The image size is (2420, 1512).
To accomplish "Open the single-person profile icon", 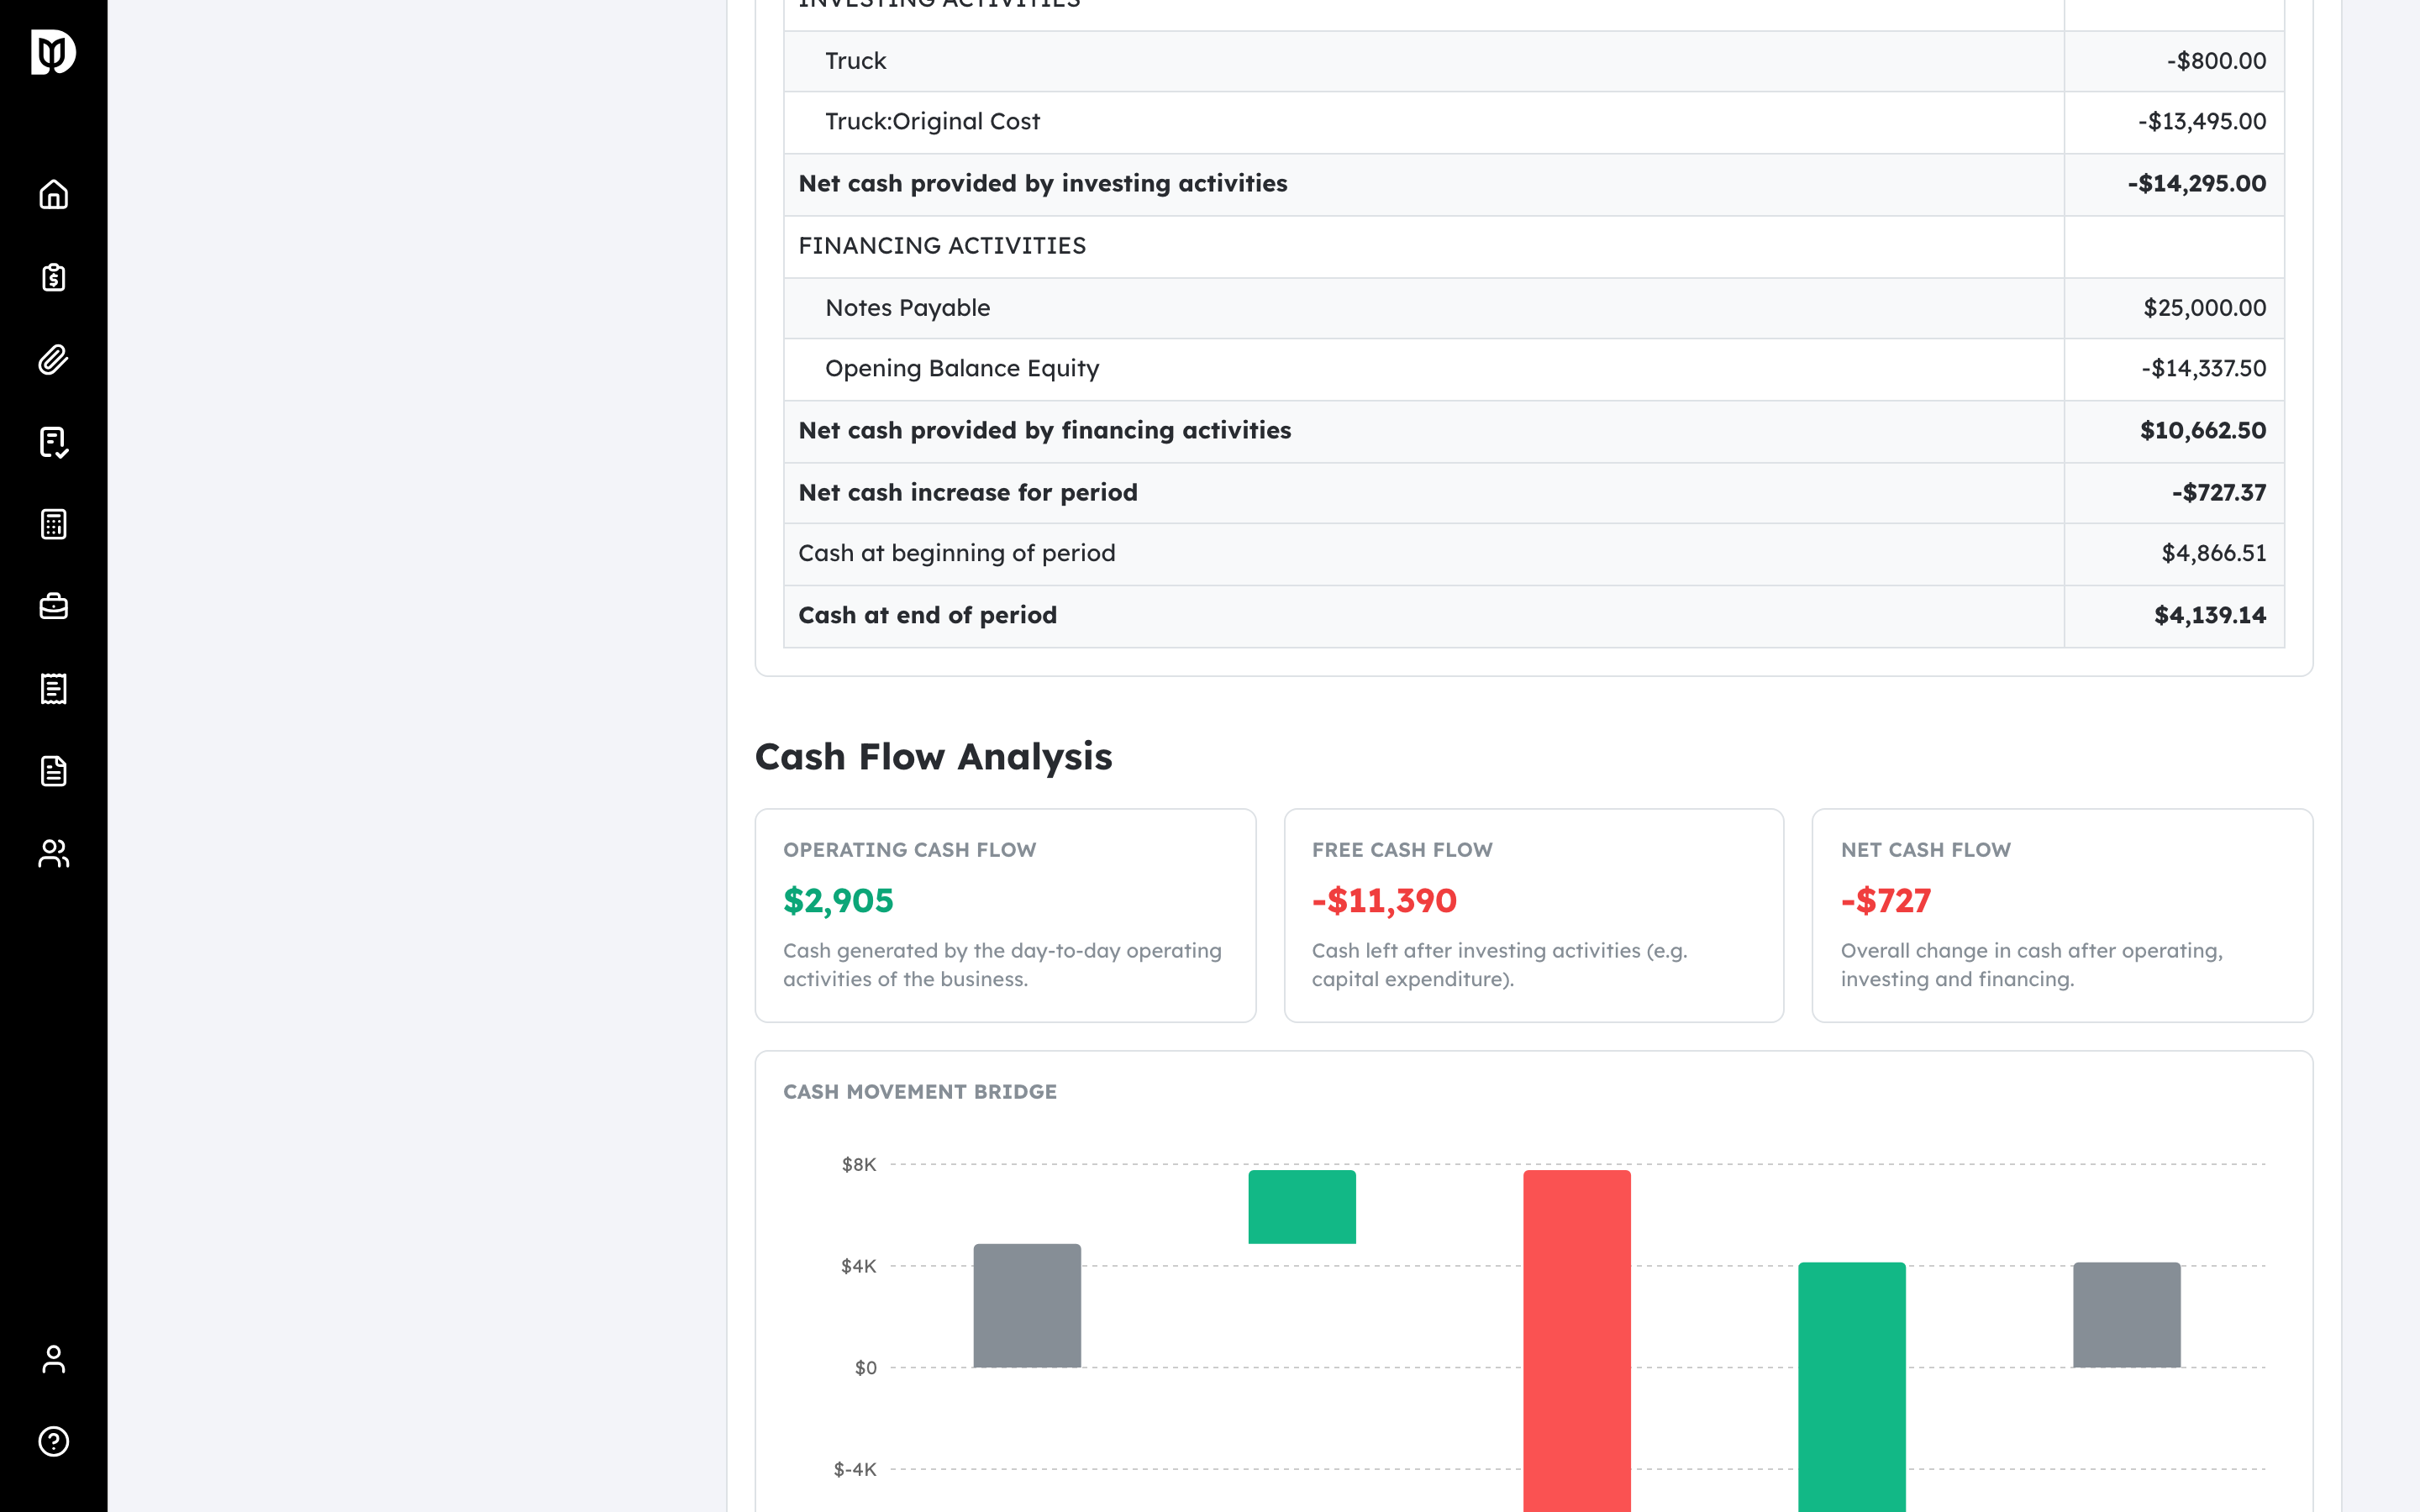I will click(53, 1359).
